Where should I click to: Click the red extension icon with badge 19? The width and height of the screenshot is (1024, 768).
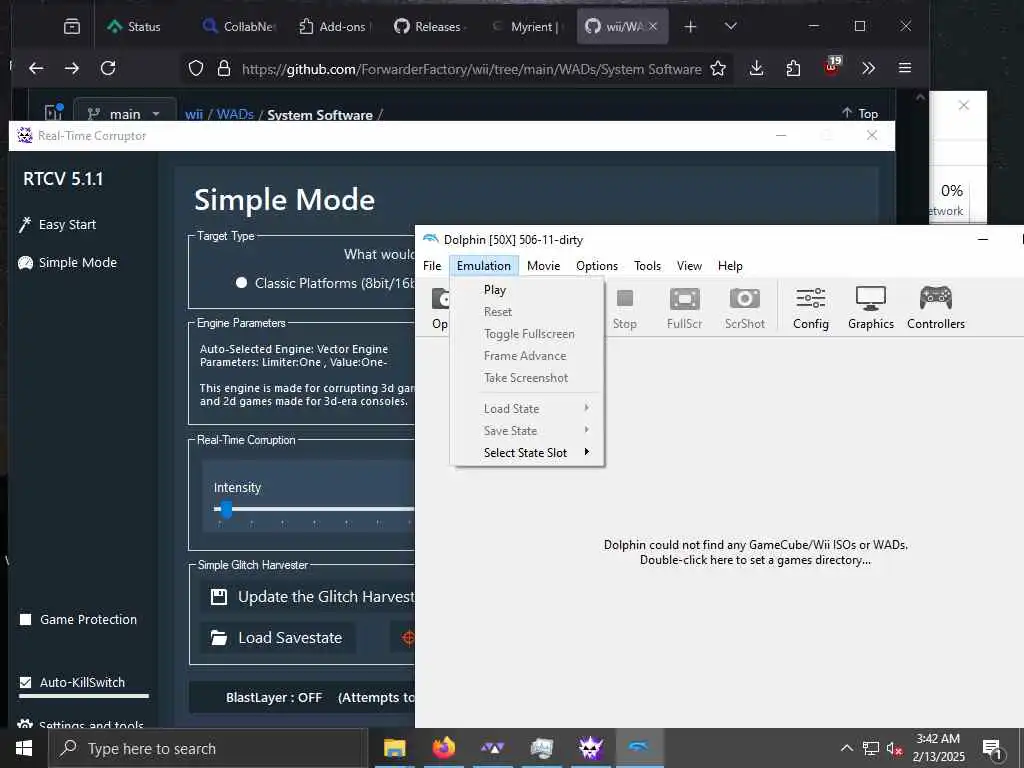tap(832, 67)
